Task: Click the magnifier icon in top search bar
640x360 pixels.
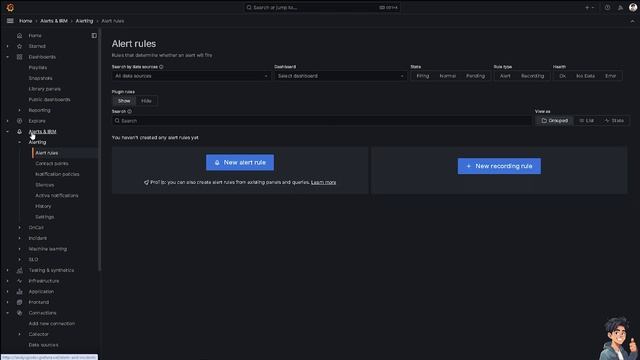Action: tap(249, 7)
